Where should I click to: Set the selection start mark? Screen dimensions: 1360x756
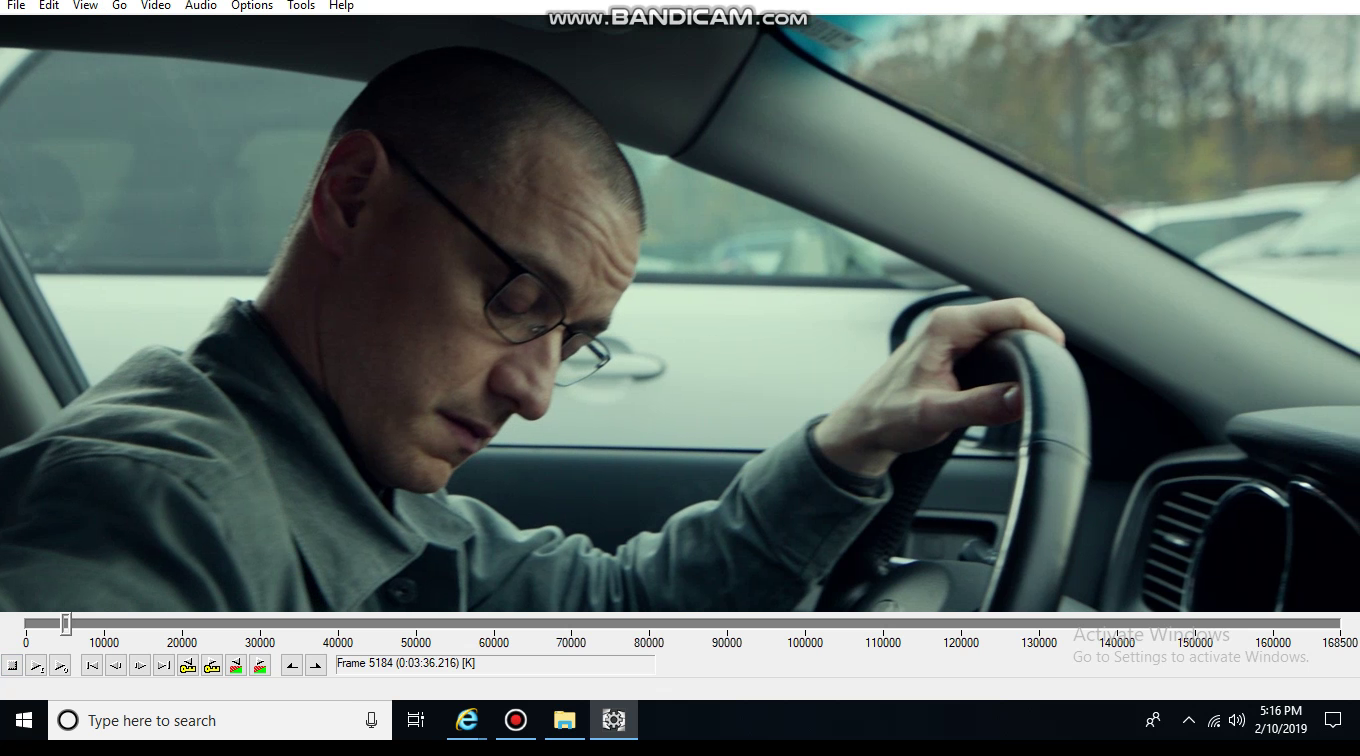[x=292, y=666]
